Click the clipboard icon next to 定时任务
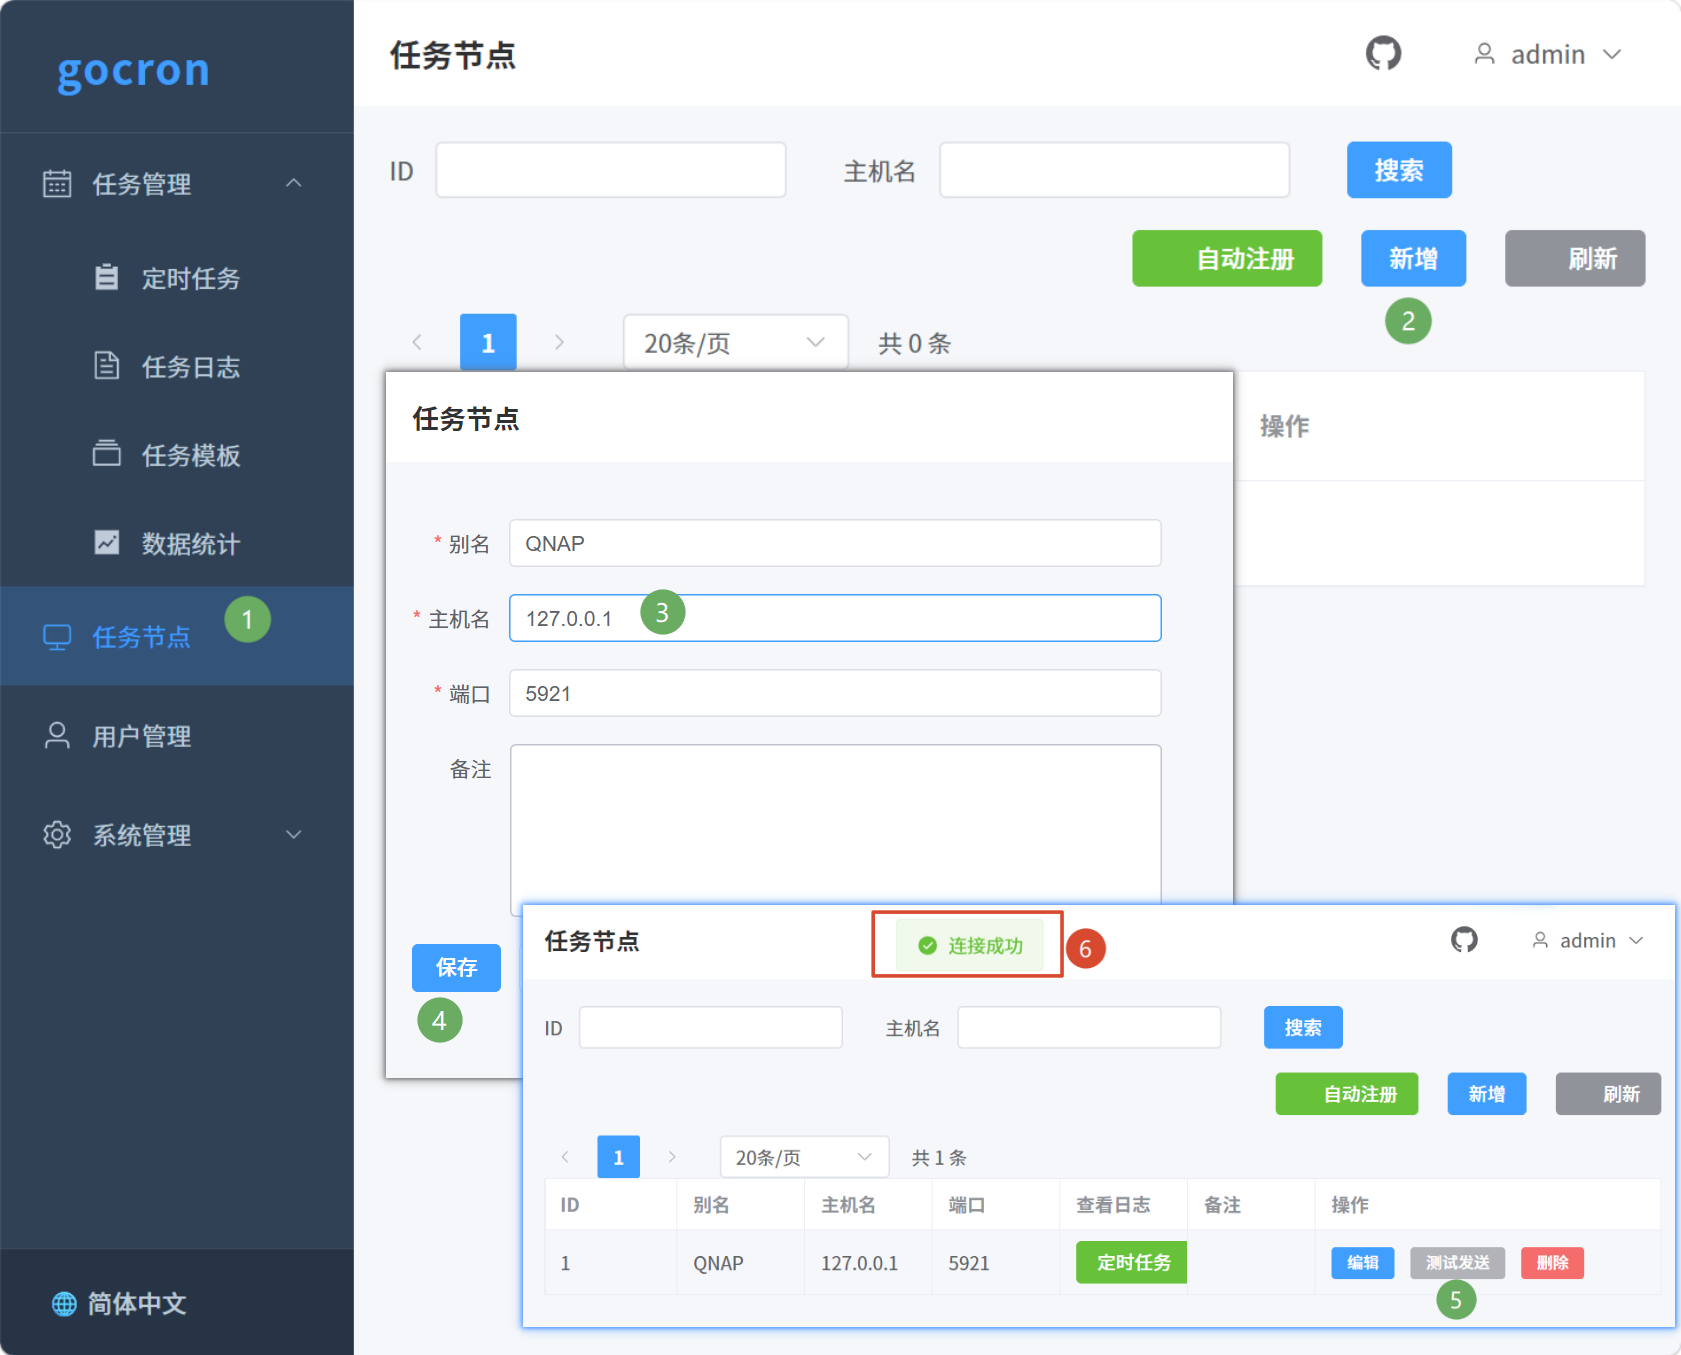Viewport: 1681px width, 1355px height. (x=106, y=277)
